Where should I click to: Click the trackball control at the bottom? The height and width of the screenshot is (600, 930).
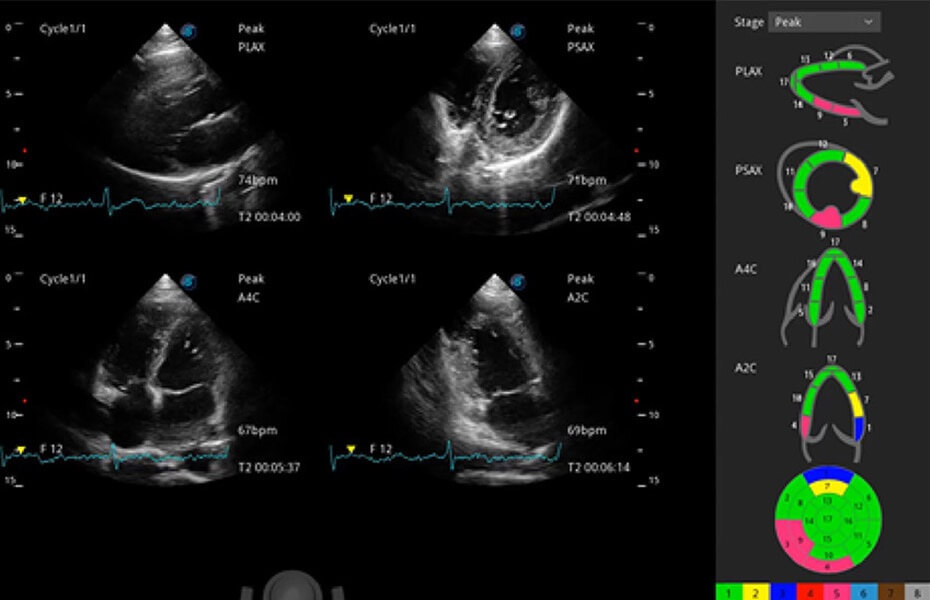tap(294, 586)
